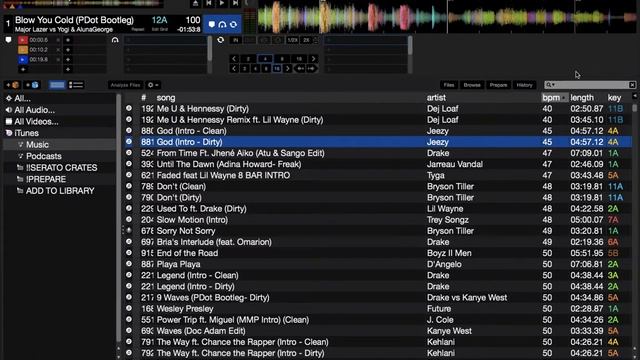This screenshot has width=640, height=360.
Task: Show the headphone-shaped tab in blue panel
Action: (222, 24)
